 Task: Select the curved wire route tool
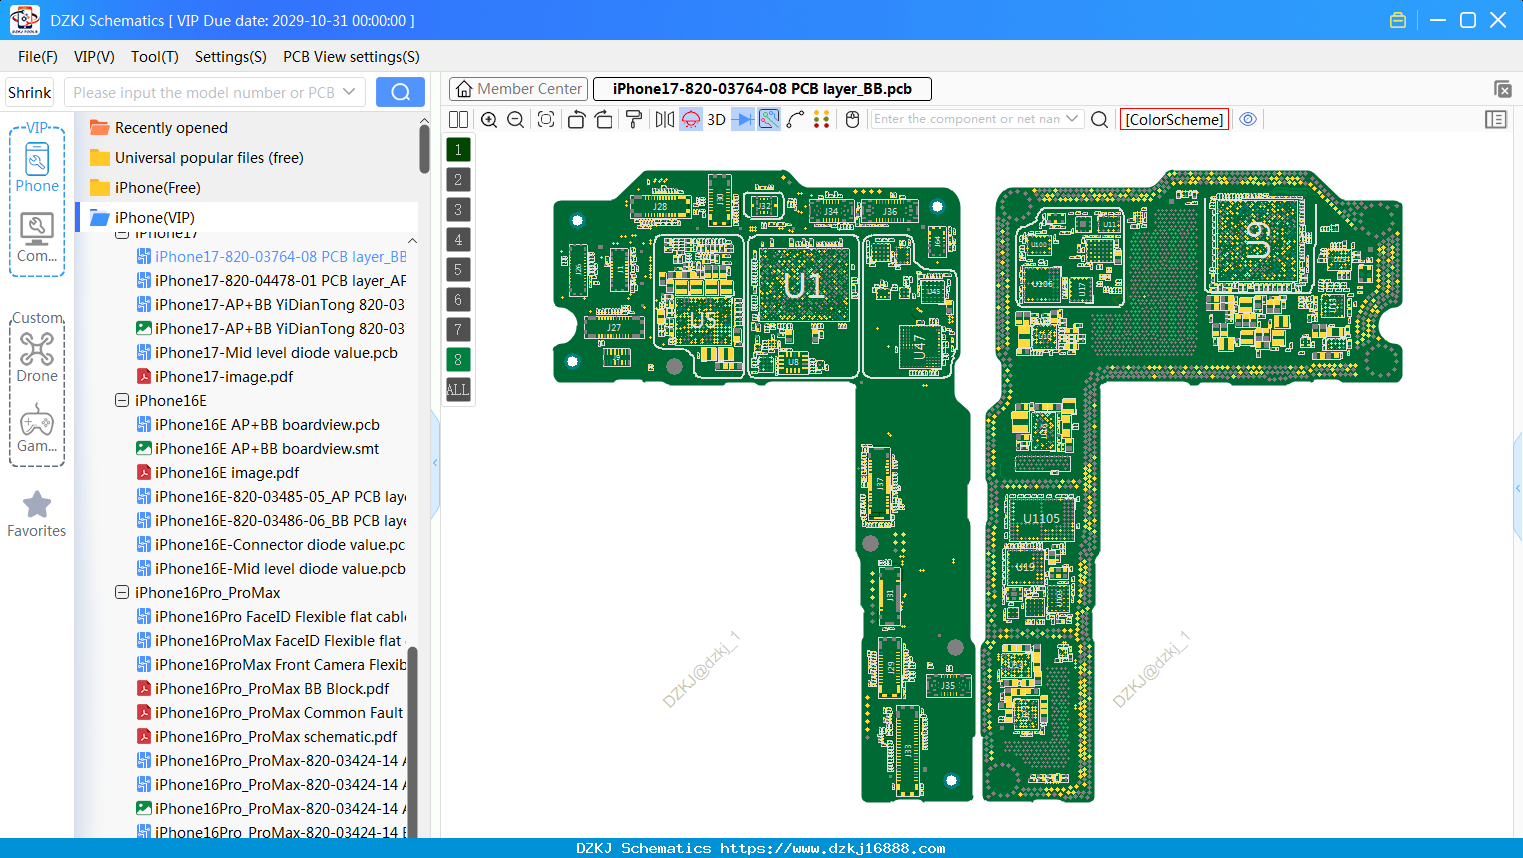[796, 119]
